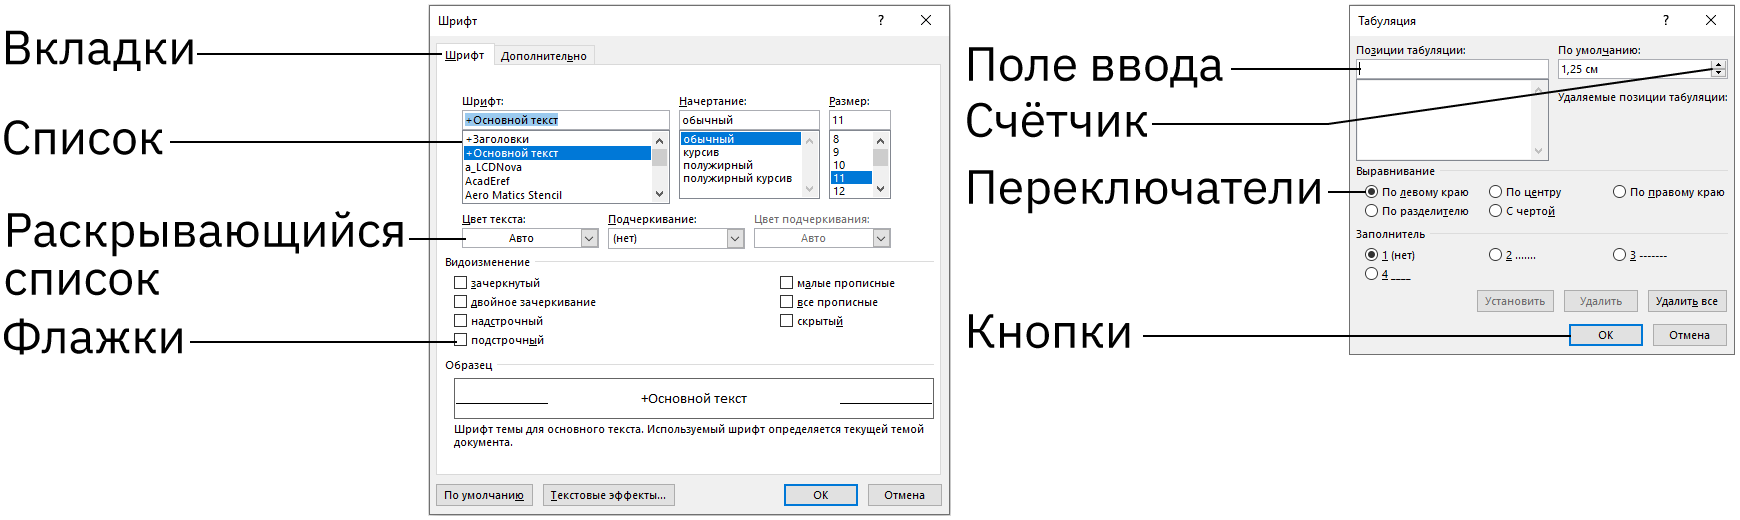Image resolution: width=1740 pixels, height=520 pixels.
Task: Click the Текстовые эффекты button
Action: 608,495
